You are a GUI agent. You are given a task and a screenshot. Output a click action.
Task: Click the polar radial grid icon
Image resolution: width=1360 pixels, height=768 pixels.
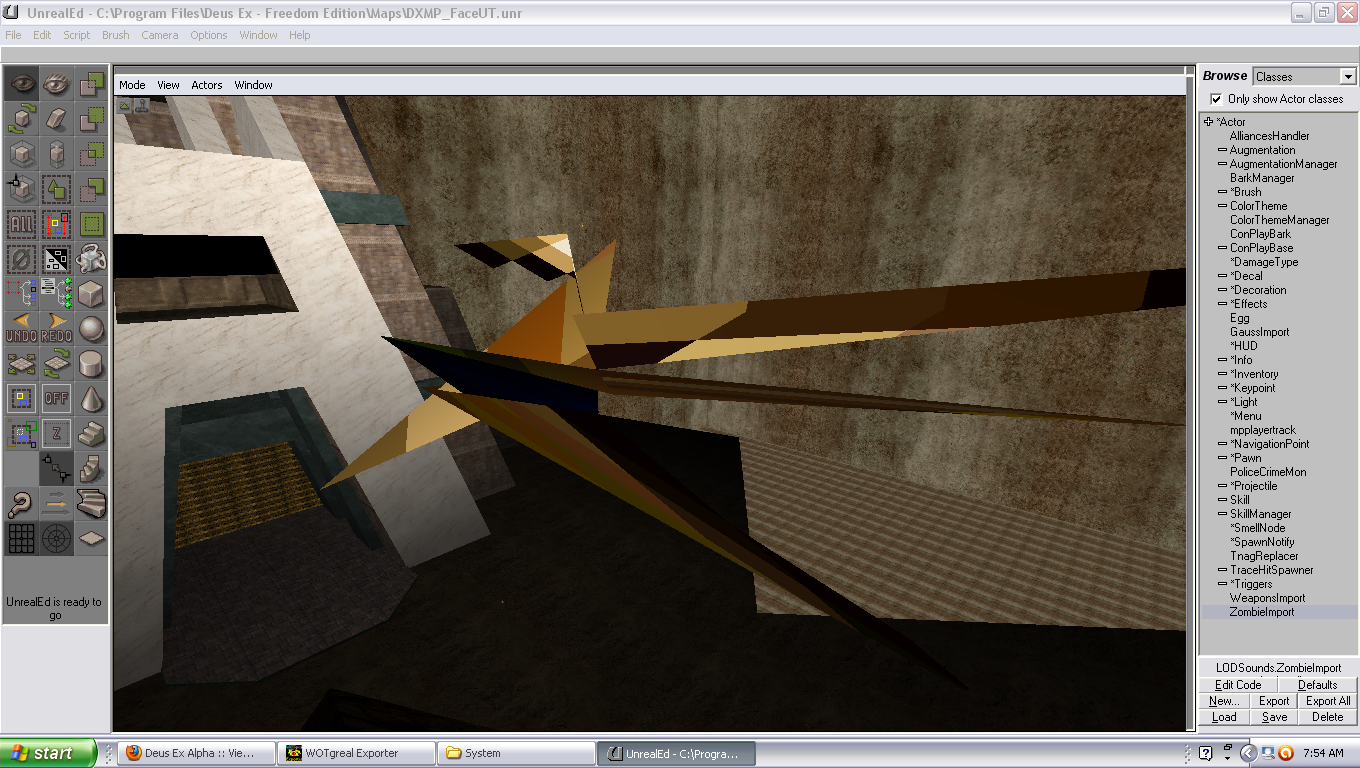coord(57,537)
